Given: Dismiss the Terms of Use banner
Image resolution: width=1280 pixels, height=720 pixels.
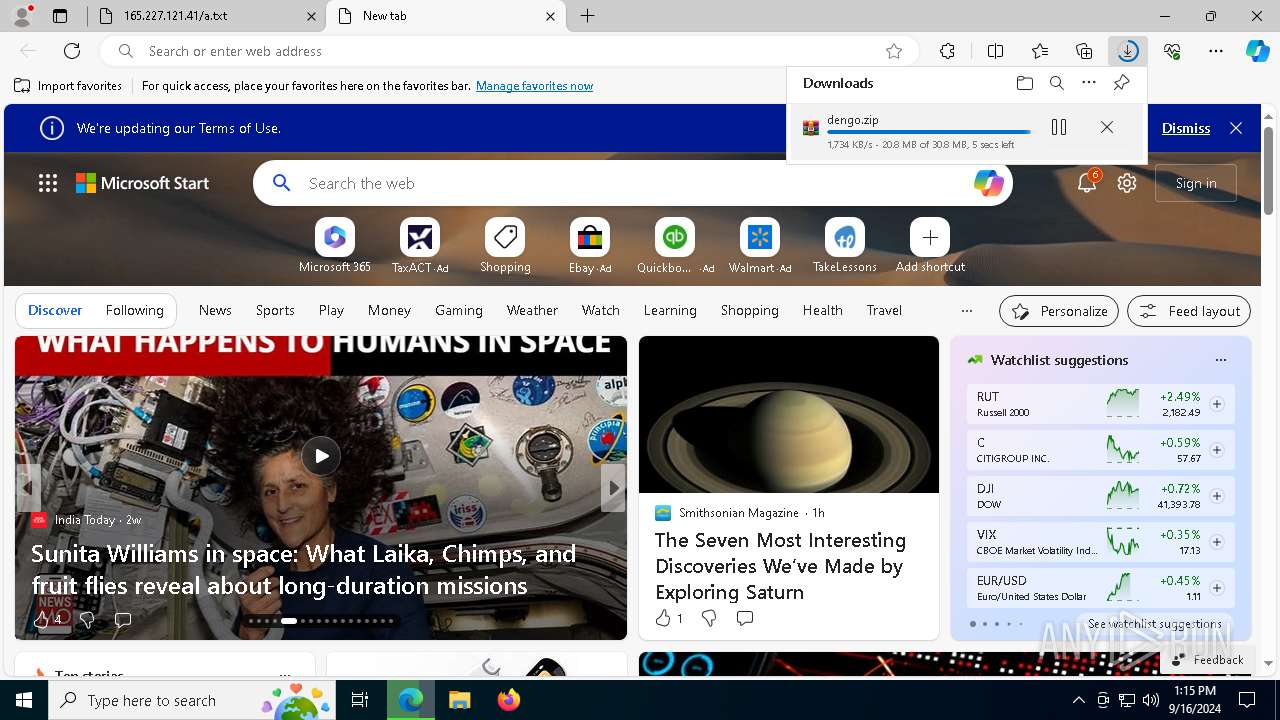Looking at the screenshot, I should [1186, 128].
